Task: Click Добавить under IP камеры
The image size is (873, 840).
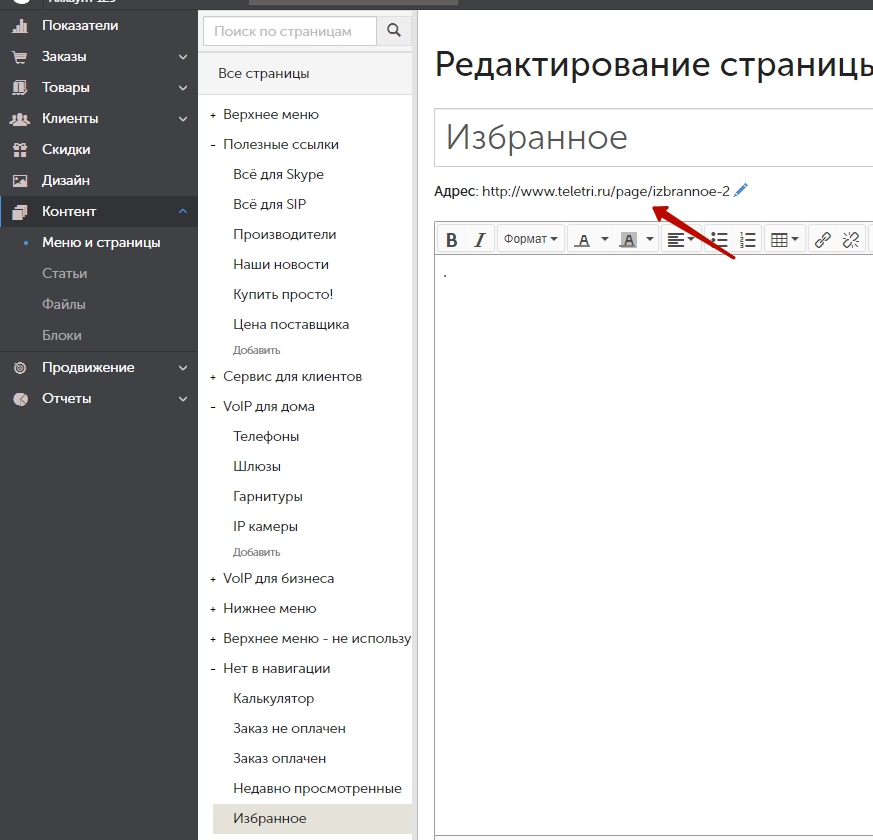Action: coord(257,552)
